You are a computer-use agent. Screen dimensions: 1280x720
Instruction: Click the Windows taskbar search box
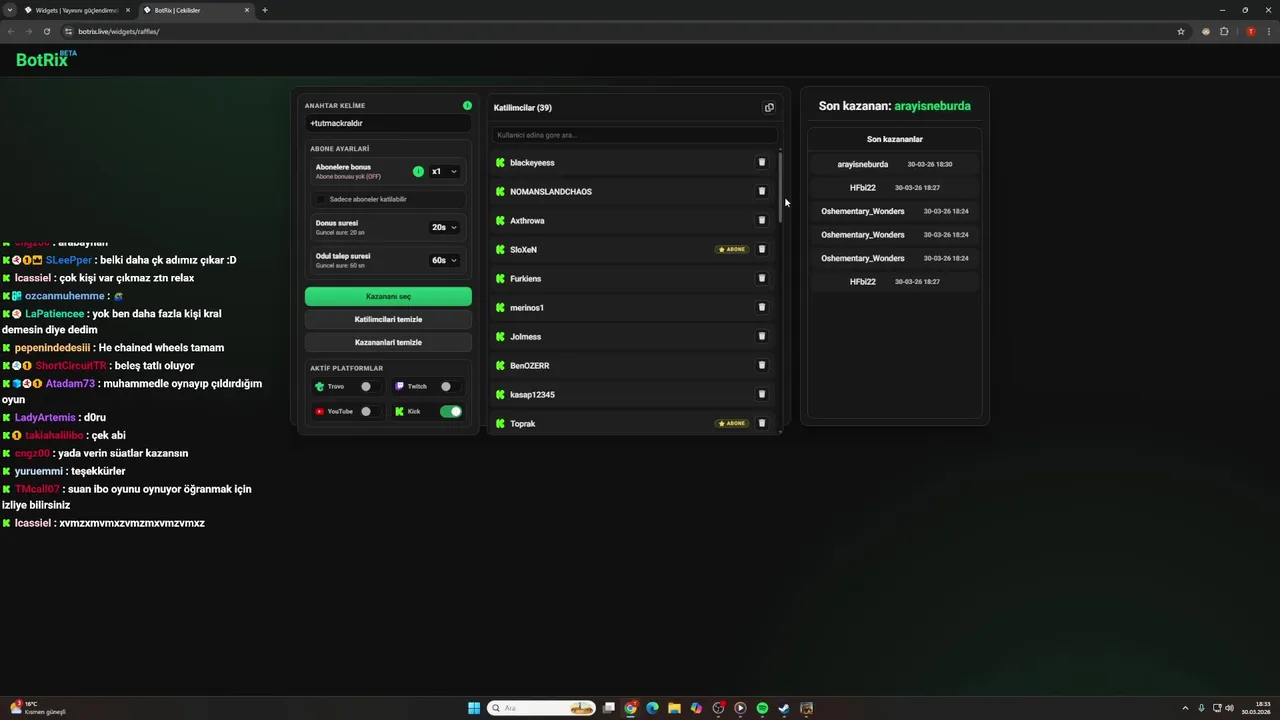(x=542, y=708)
